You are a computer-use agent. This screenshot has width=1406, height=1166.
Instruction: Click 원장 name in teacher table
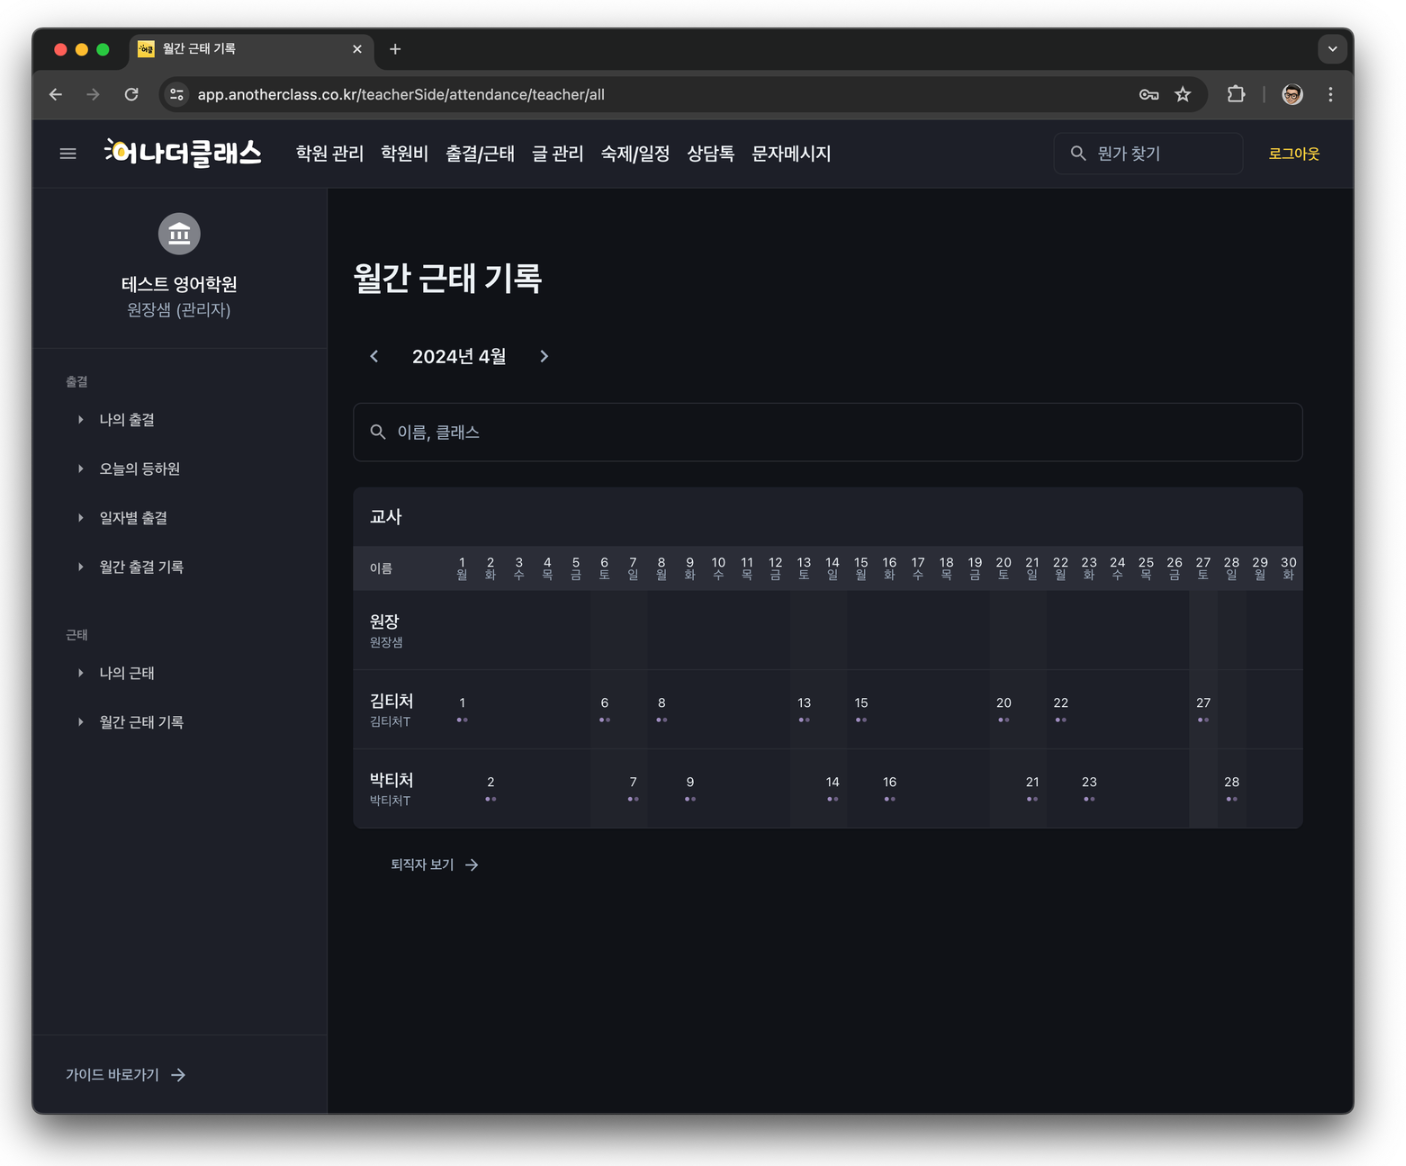[x=385, y=622]
